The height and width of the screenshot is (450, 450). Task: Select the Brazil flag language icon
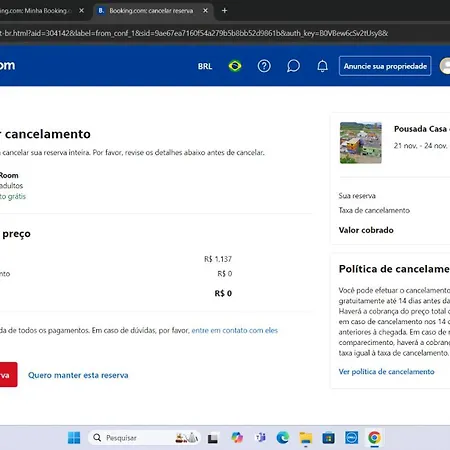(235, 66)
